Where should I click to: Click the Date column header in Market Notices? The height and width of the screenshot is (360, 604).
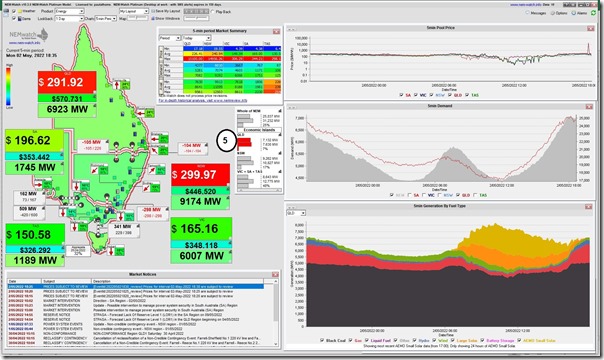click(24, 281)
